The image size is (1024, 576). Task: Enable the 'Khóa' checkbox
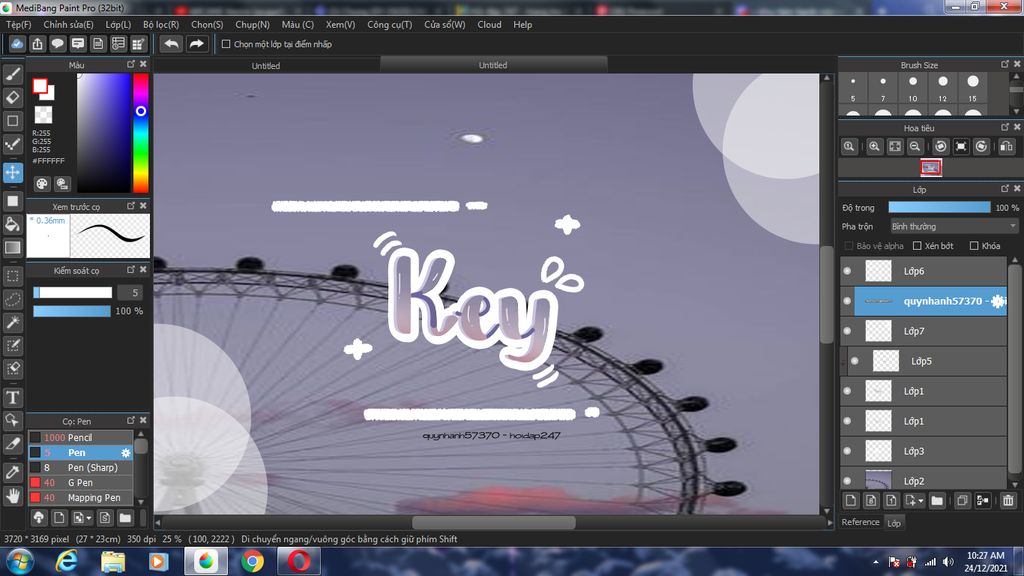coord(974,246)
